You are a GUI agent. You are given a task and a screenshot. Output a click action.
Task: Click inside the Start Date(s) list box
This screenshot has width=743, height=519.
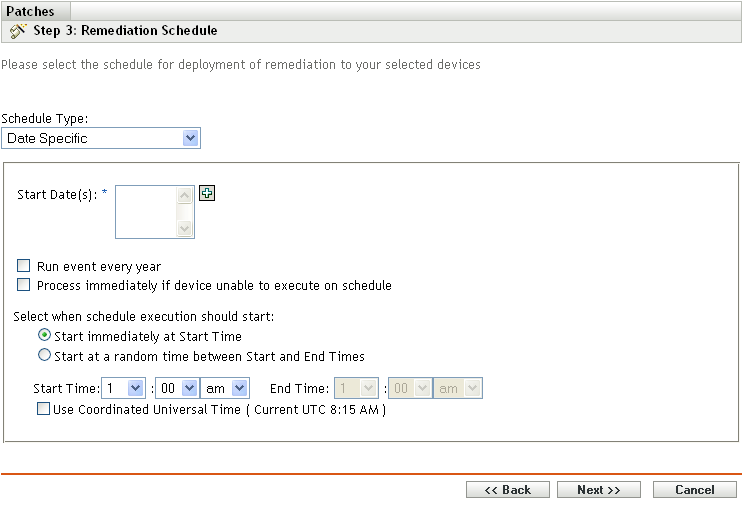pyautogui.click(x=146, y=212)
